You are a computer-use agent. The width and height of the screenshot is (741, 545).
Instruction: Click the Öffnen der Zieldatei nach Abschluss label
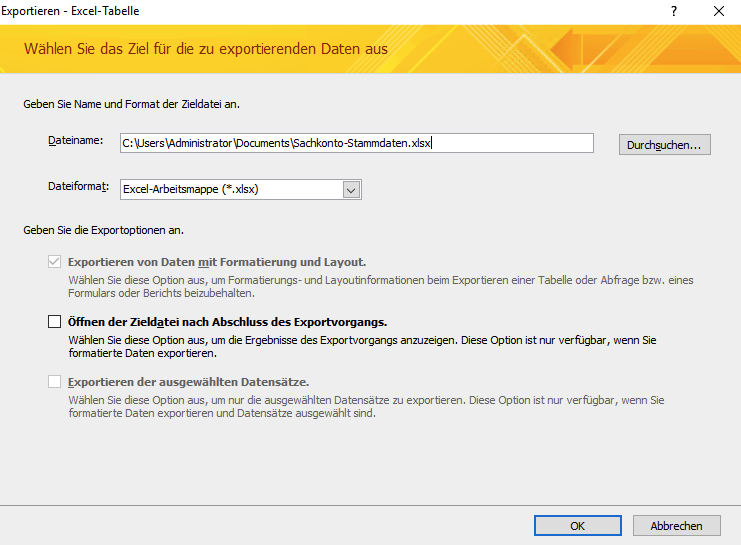click(227, 322)
